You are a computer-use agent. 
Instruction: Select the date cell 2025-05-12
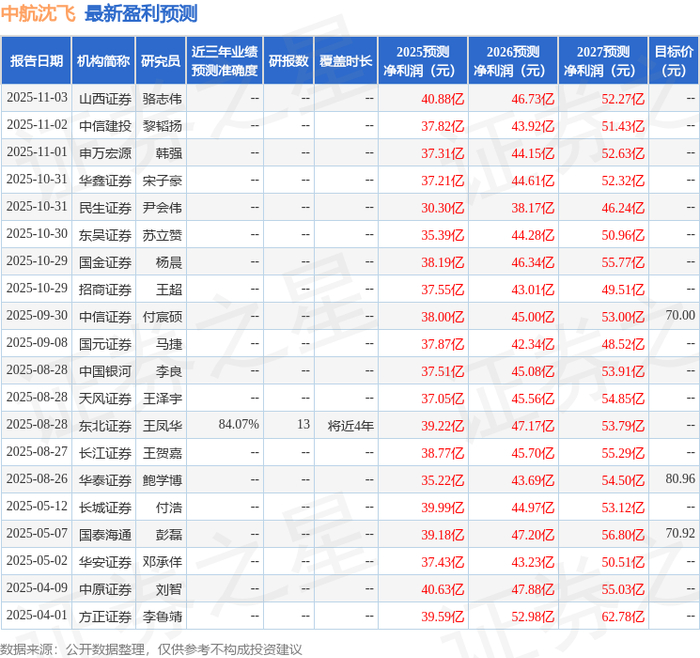[37, 506]
